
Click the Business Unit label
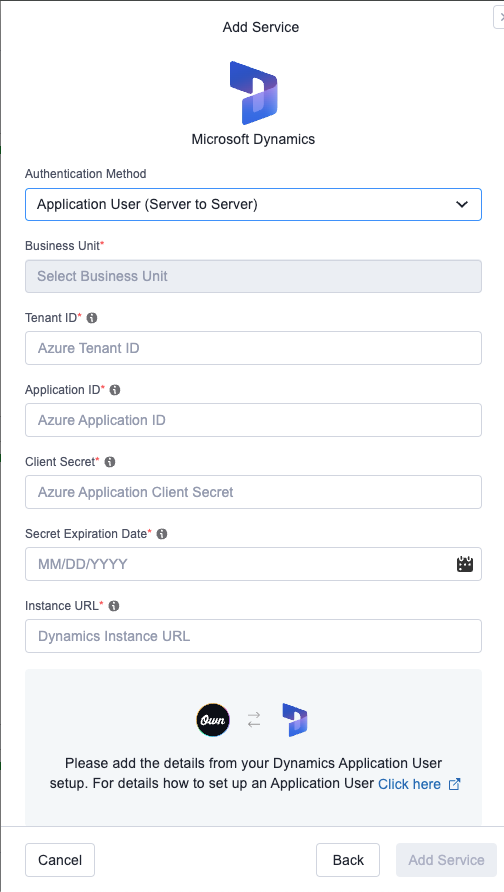[x=63, y=246]
